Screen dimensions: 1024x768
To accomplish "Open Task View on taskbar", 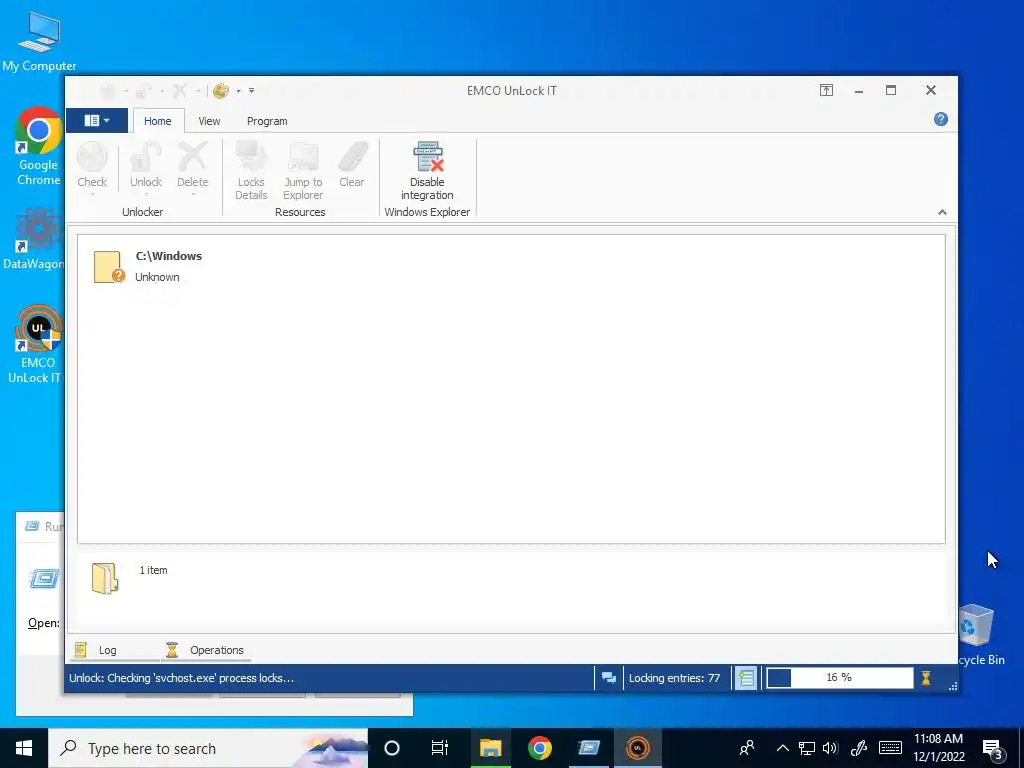I will (440, 748).
